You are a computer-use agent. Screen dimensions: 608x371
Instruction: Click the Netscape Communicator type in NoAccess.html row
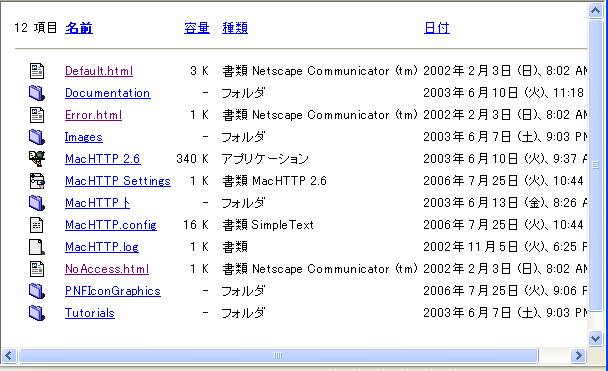click(320, 269)
